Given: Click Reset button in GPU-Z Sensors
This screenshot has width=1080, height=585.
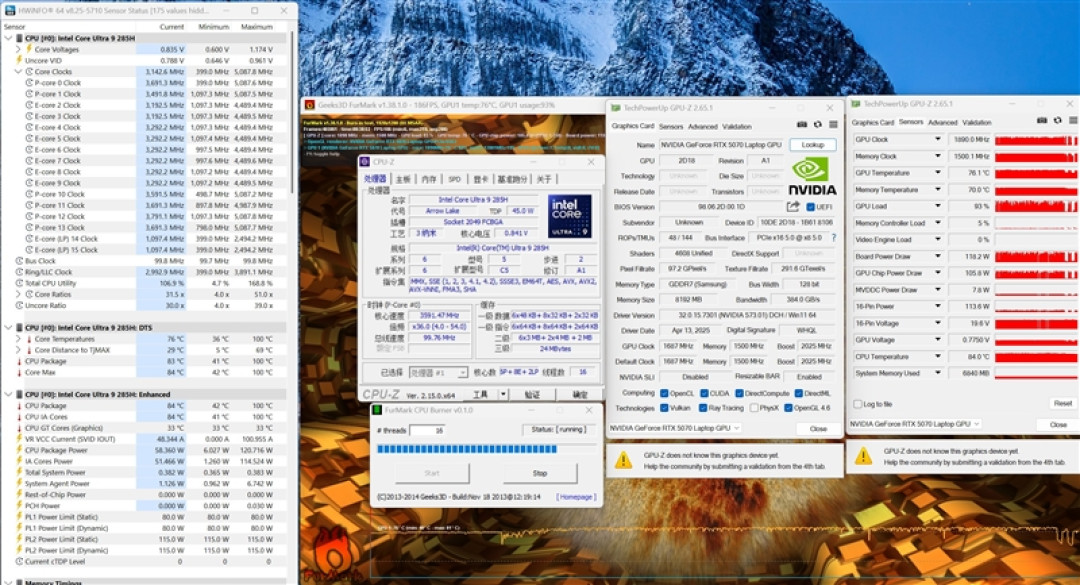Looking at the screenshot, I should coord(1062,403).
